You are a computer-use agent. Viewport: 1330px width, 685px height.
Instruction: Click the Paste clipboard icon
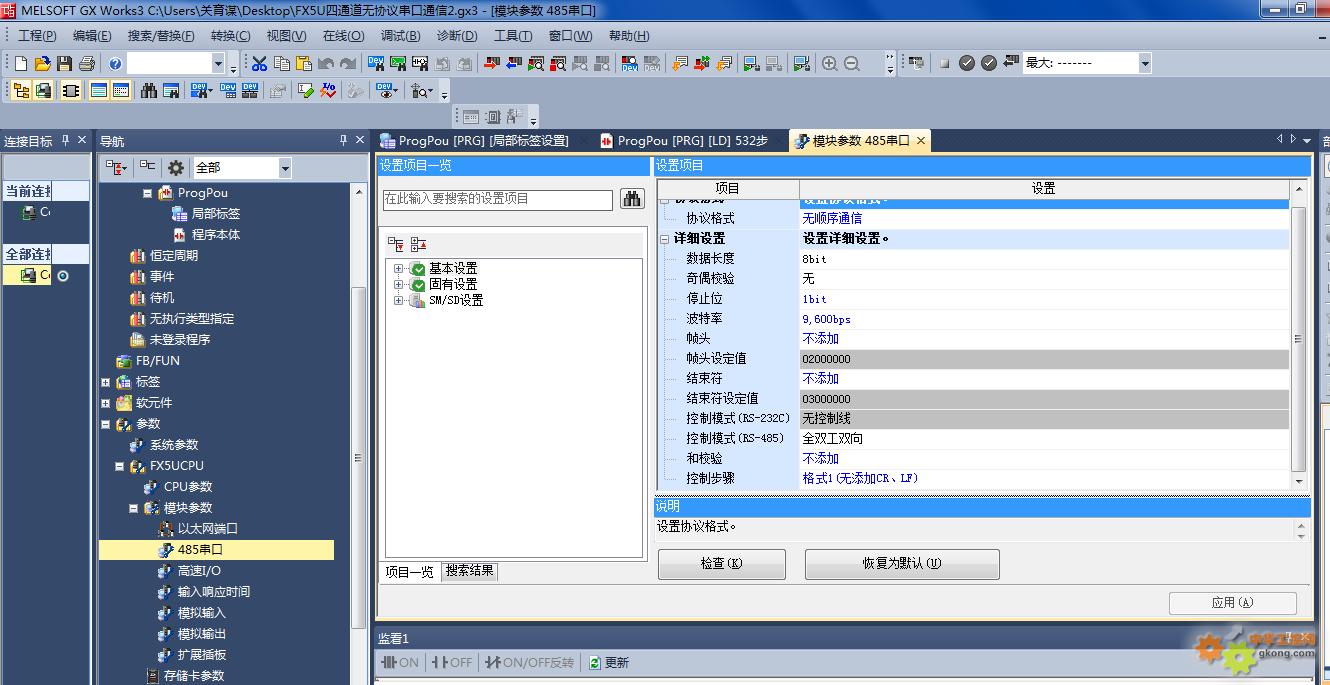[303, 63]
